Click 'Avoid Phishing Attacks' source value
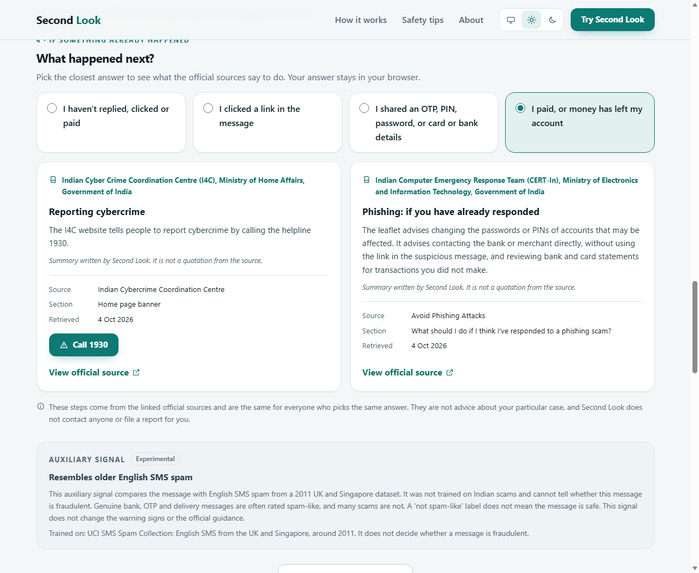Viewport: 699px width, 573px height. tap(448, 316)
